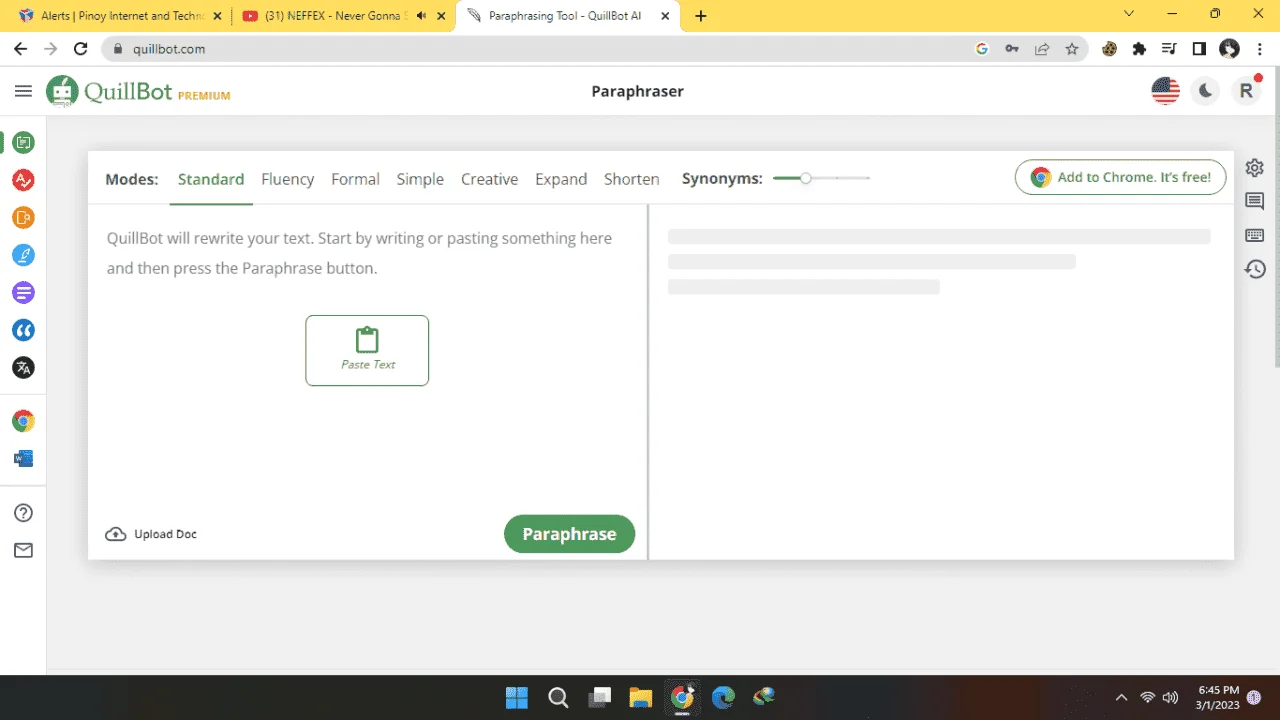
Task: Open the Translator sidebar icon
Action: 24,368
